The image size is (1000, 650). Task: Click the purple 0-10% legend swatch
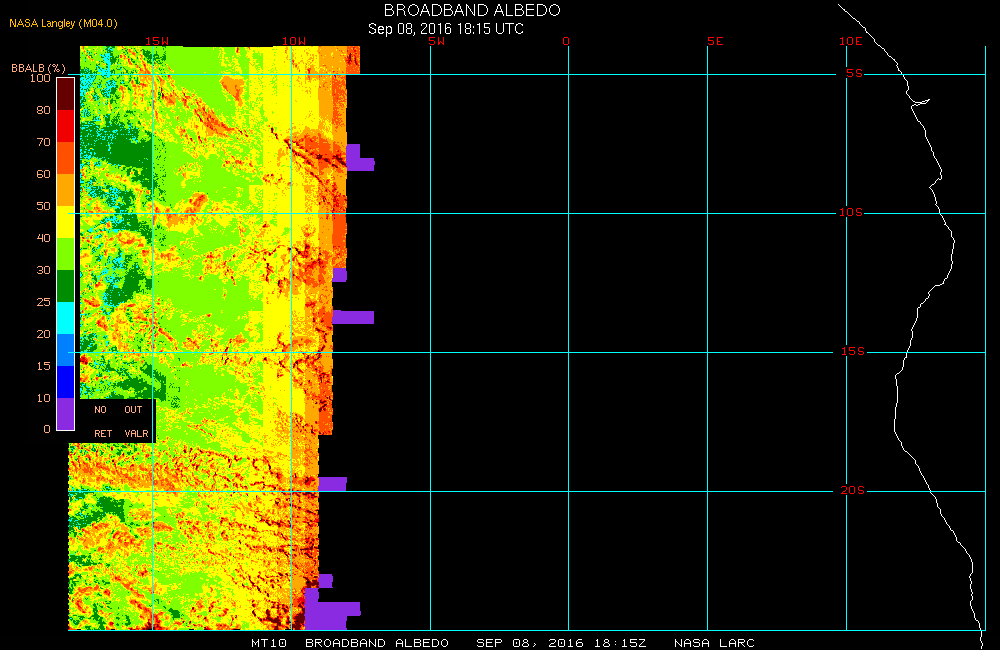(x=64, y=414)
